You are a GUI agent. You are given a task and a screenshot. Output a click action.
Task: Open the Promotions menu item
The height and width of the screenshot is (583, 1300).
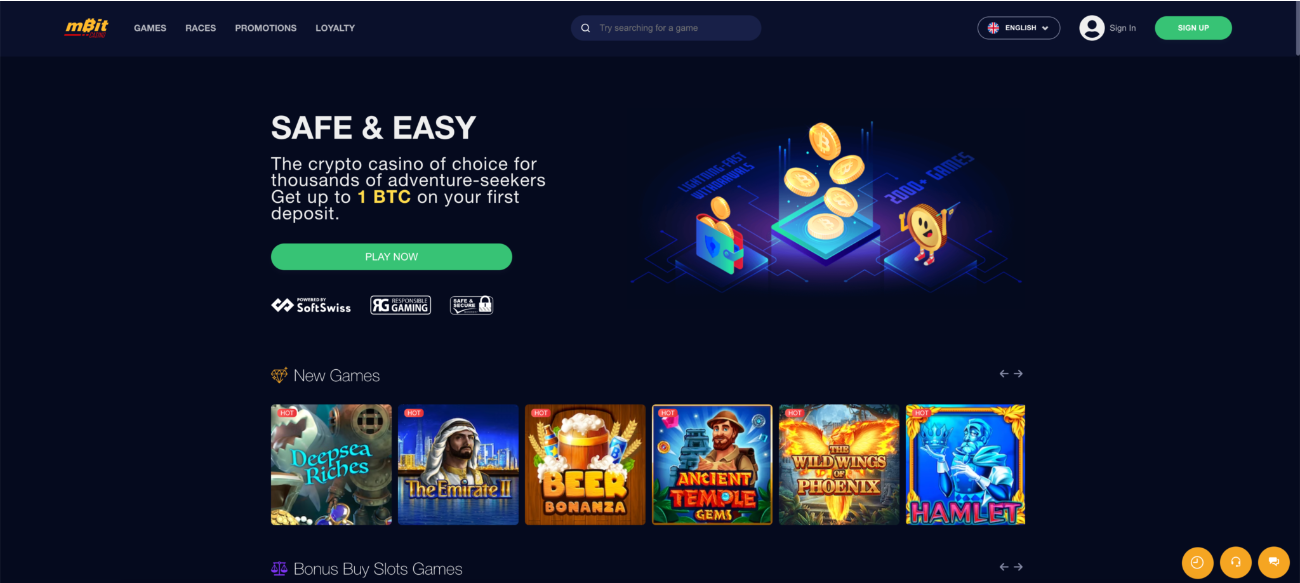[x=266, y=28]
